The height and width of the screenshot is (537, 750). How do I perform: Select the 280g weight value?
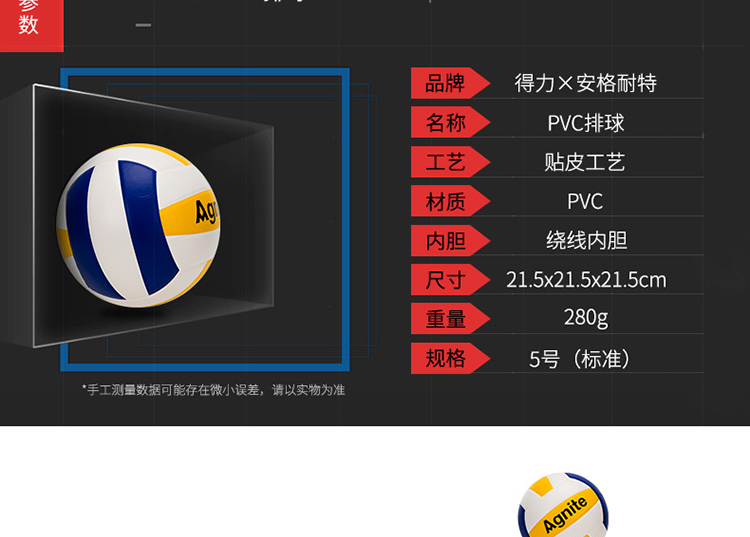585,318
